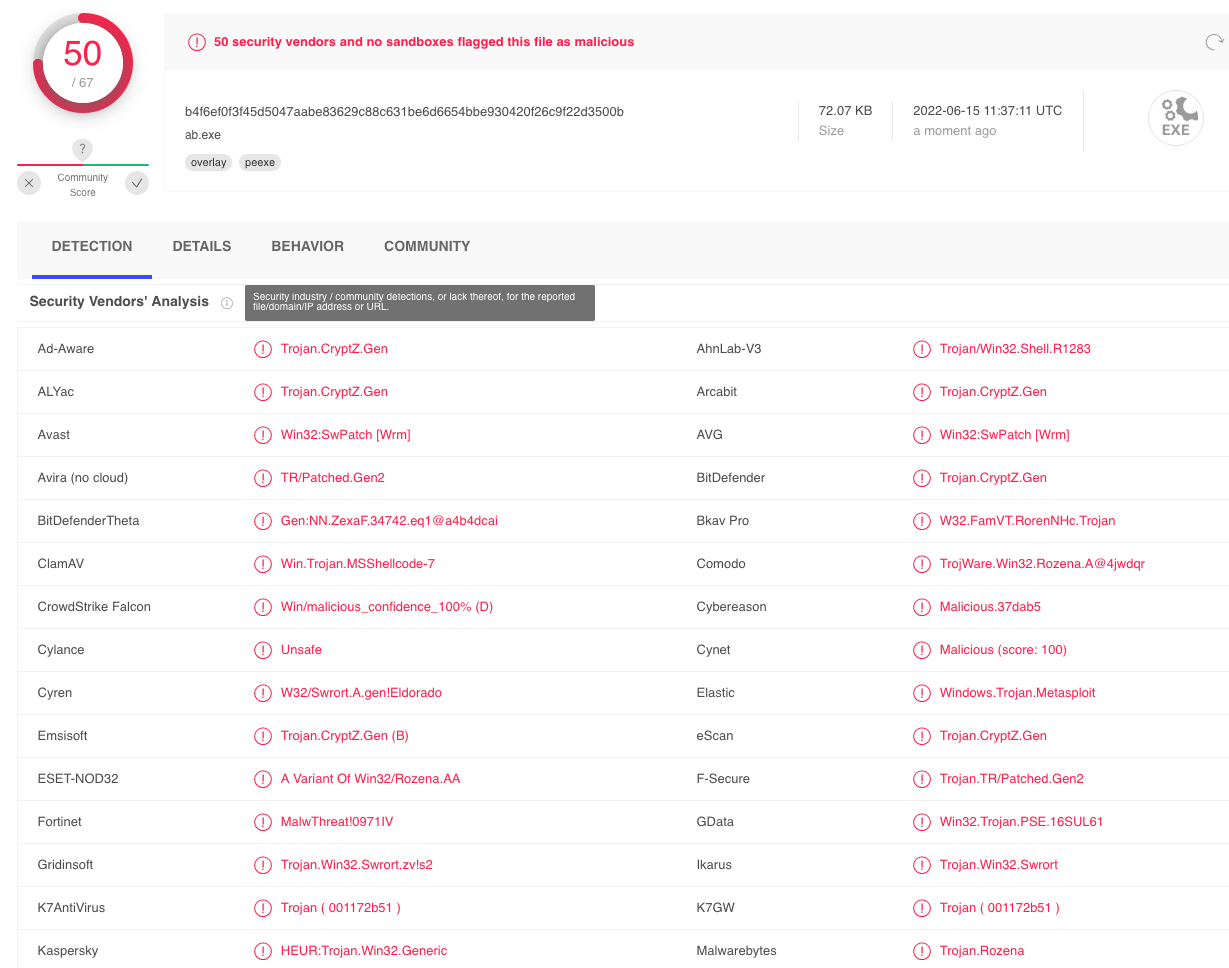Screen dimensions: 1229x968
Task: Click the warning icon next to Win.Trojan.MSShellcode-7
Action: pyautogui.click(x=262, y=564)
